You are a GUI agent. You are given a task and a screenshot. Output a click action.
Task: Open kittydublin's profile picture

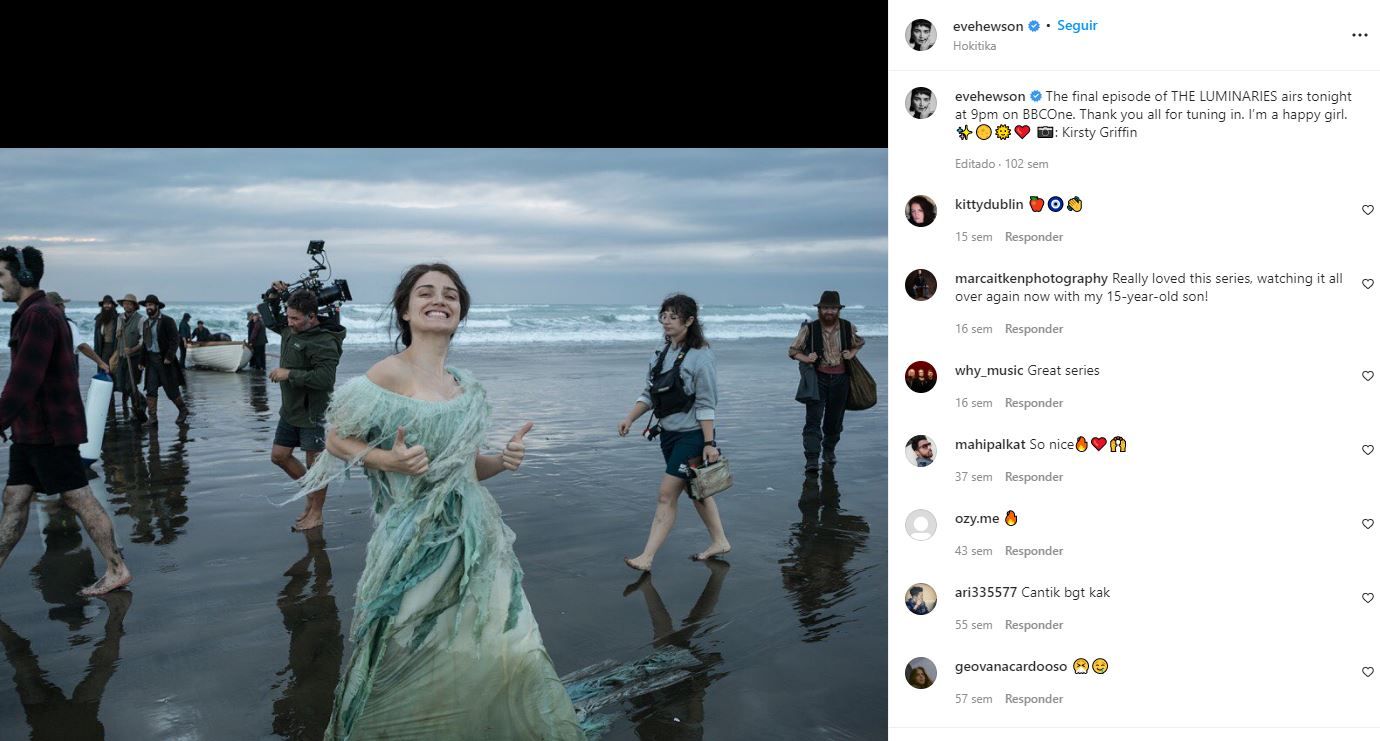tap(921, 211)
